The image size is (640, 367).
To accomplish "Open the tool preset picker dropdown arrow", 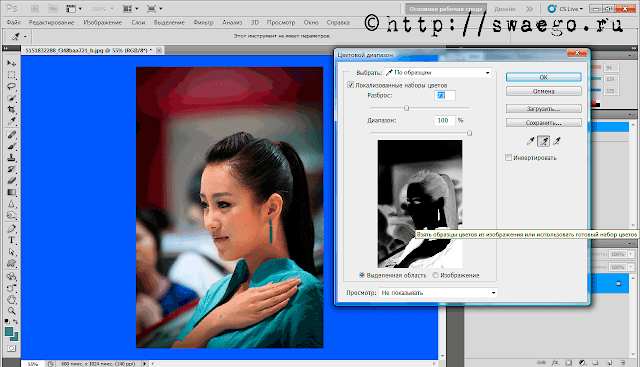I will (x=25, y=37).
